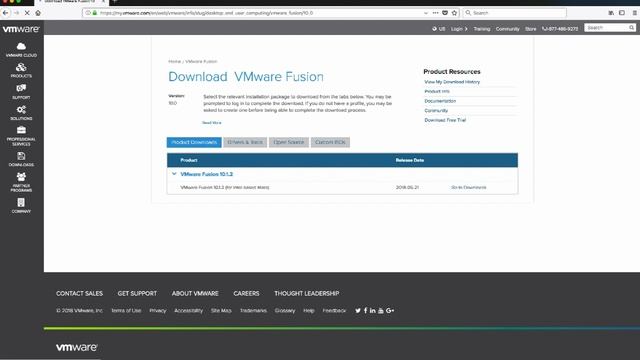Screen dimensions: 640x360
Task: Open the URL bar history dropdown
Action: point(426,13)
